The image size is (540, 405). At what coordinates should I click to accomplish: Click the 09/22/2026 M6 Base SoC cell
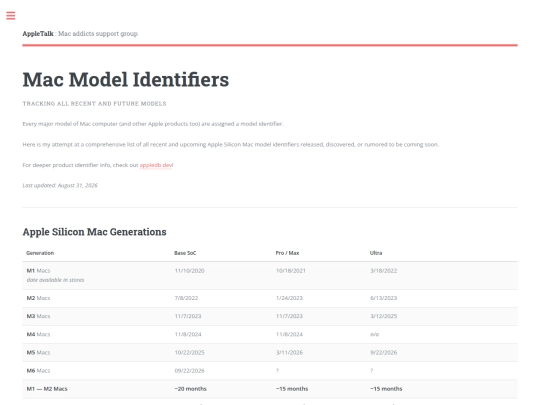pyautogui.click(x=189, y=371)
